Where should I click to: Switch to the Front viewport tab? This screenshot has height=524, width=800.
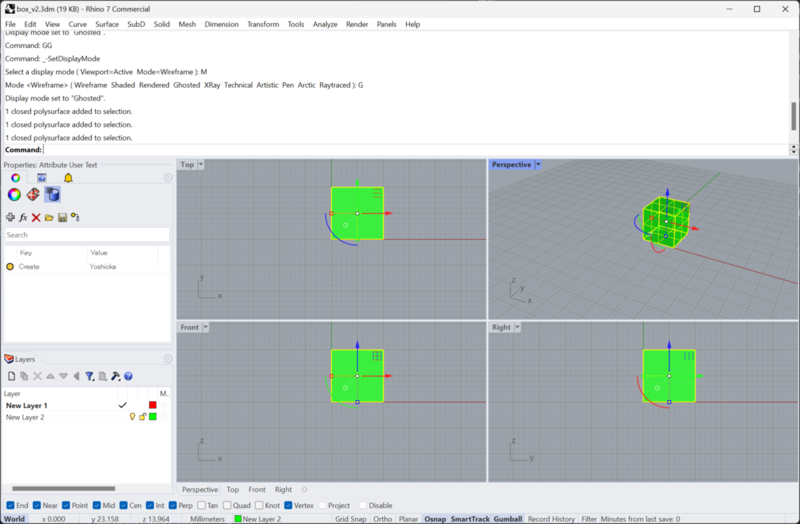pyautogui.click(x=257, y=489)
